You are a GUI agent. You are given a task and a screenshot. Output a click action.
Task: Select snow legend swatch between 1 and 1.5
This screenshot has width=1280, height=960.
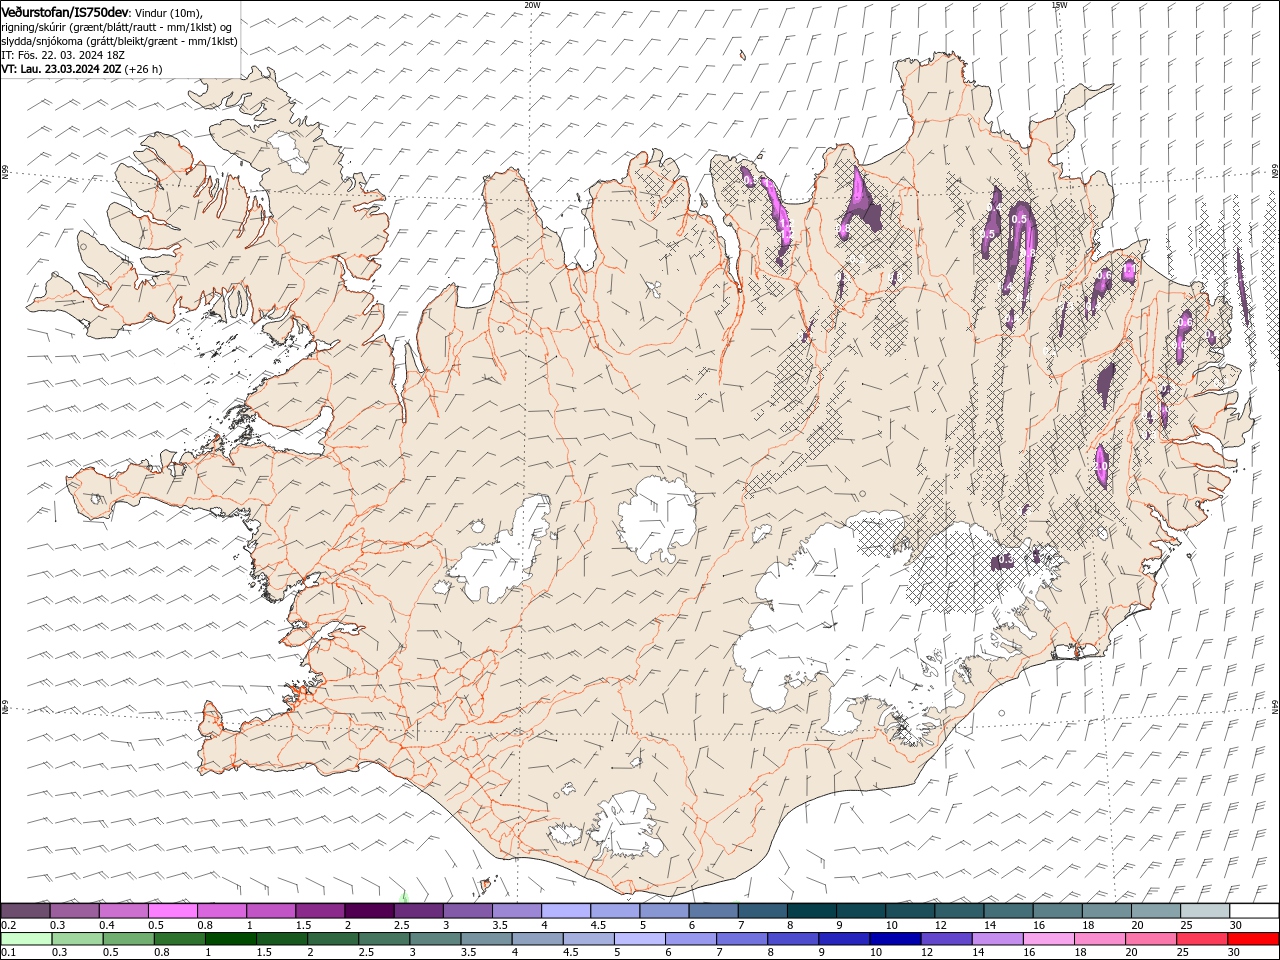(x=270, y=911)
